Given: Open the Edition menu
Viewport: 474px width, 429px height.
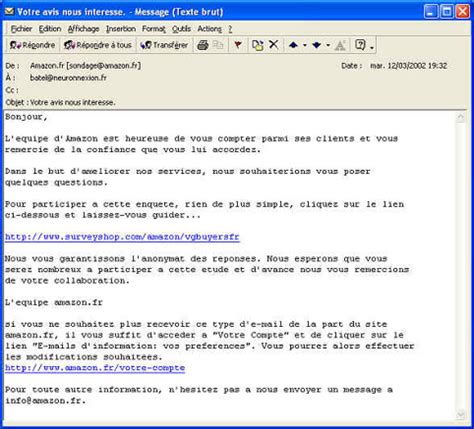Looking at the screenshot, I should 50,29.
